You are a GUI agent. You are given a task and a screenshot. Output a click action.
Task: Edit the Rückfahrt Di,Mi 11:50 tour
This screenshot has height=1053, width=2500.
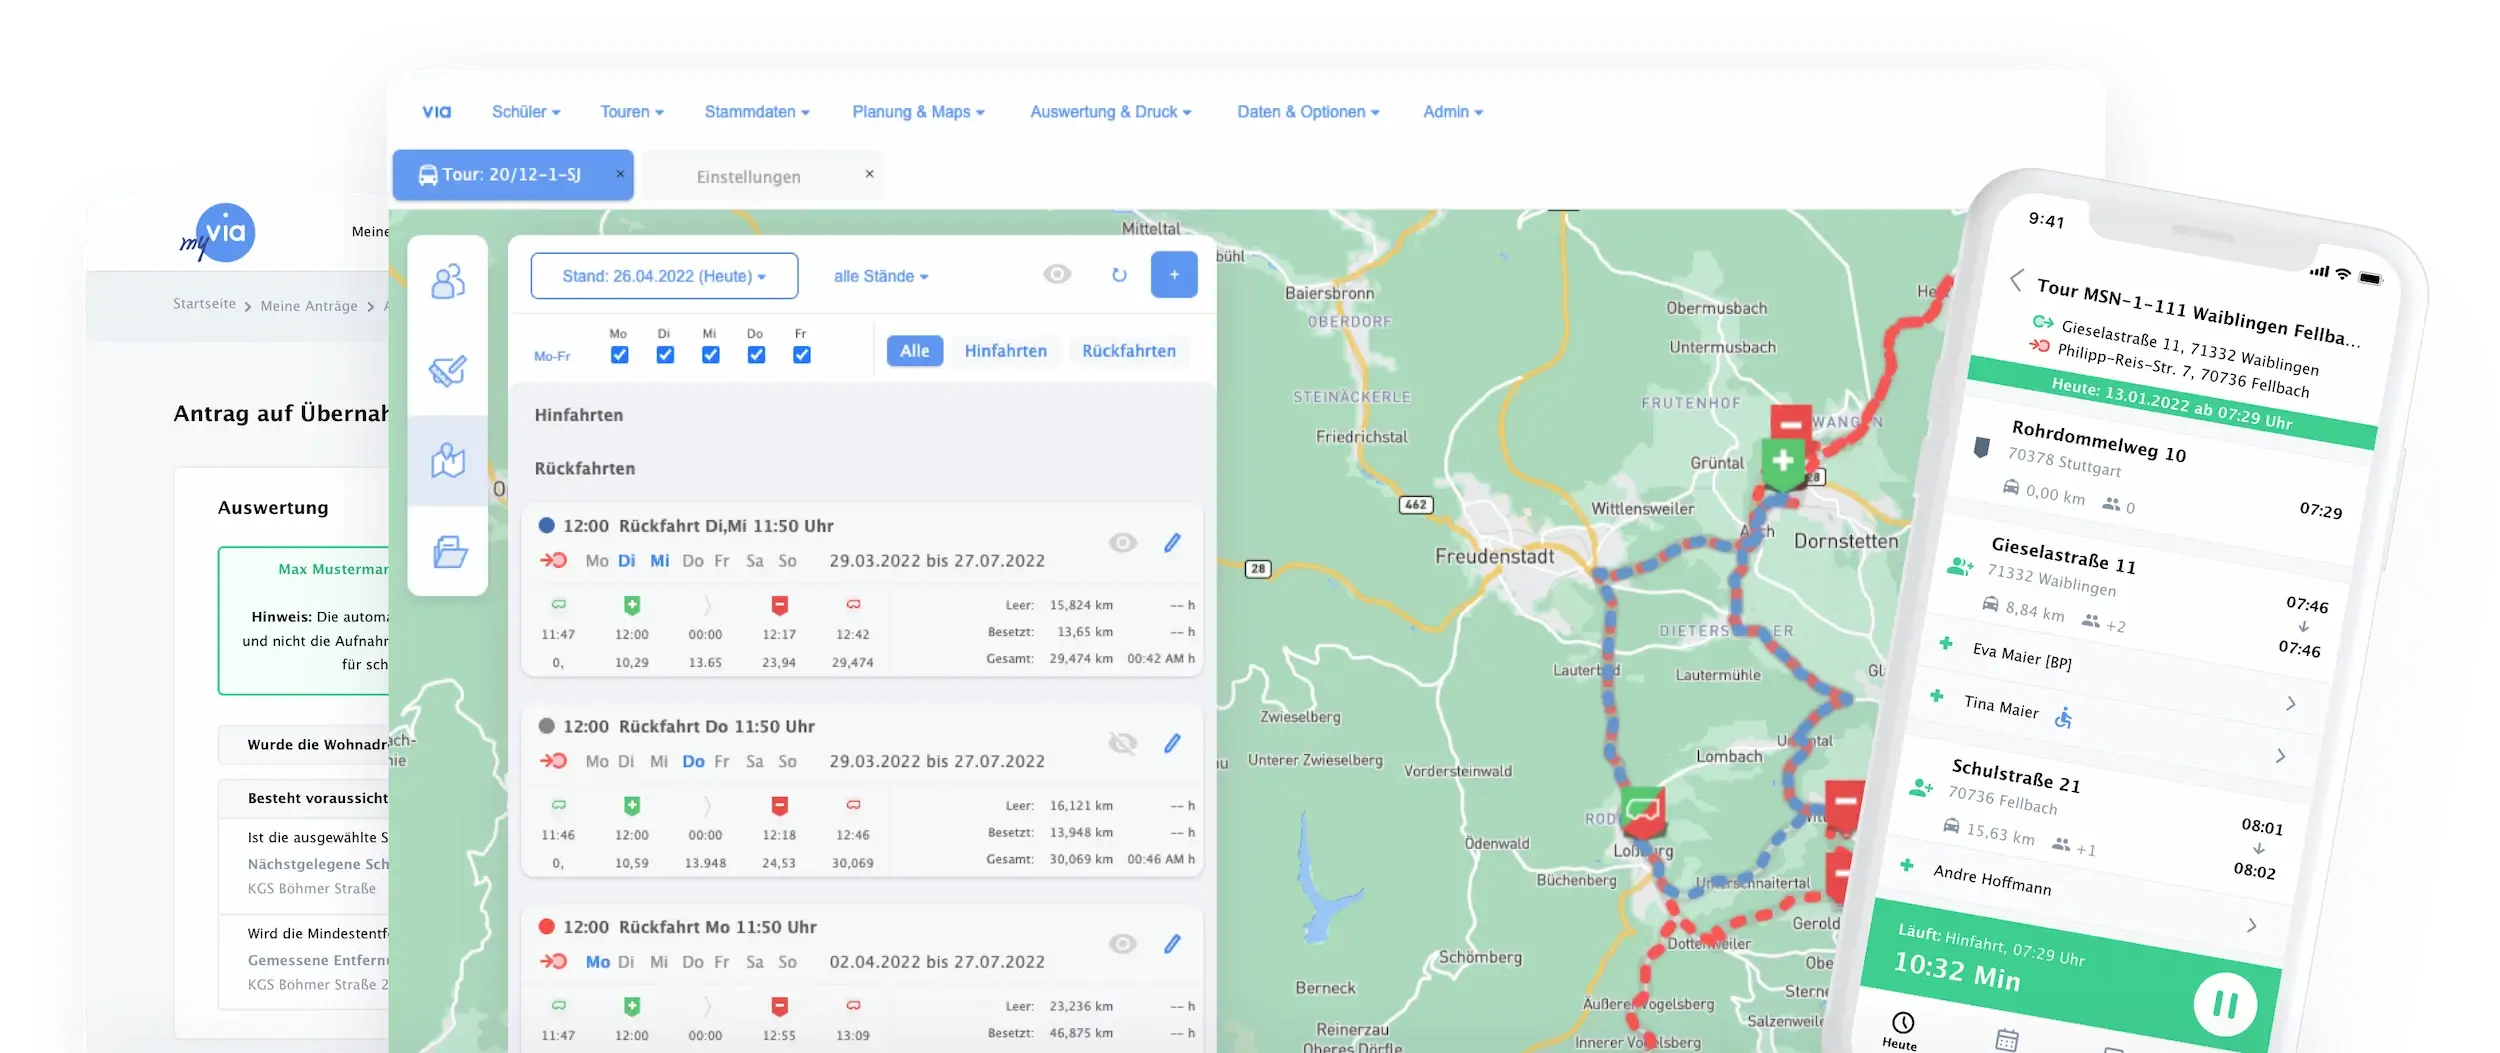pyautogui.click(x=1172, y=543)
